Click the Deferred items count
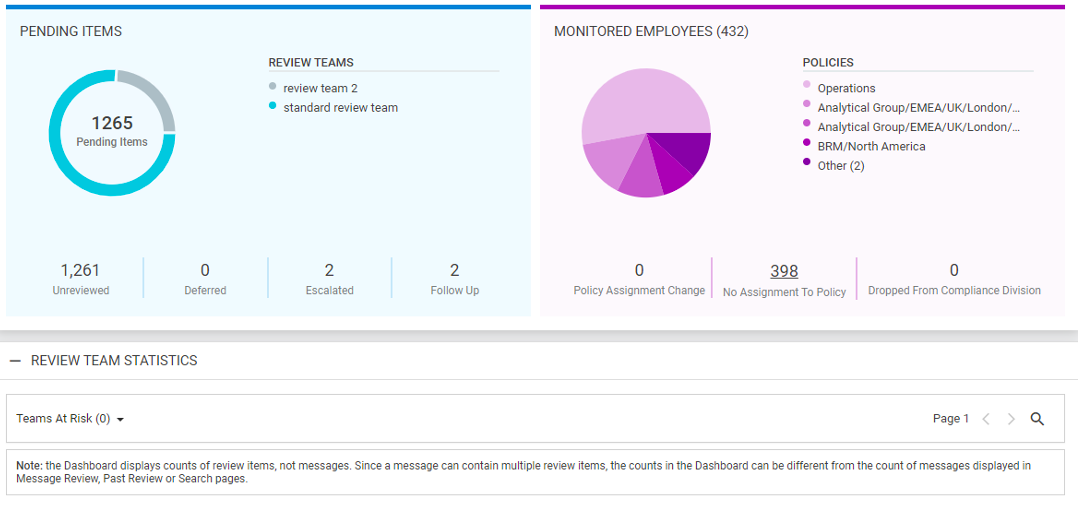This screenshot has width=1079, height=507. (x=205, y=270)
